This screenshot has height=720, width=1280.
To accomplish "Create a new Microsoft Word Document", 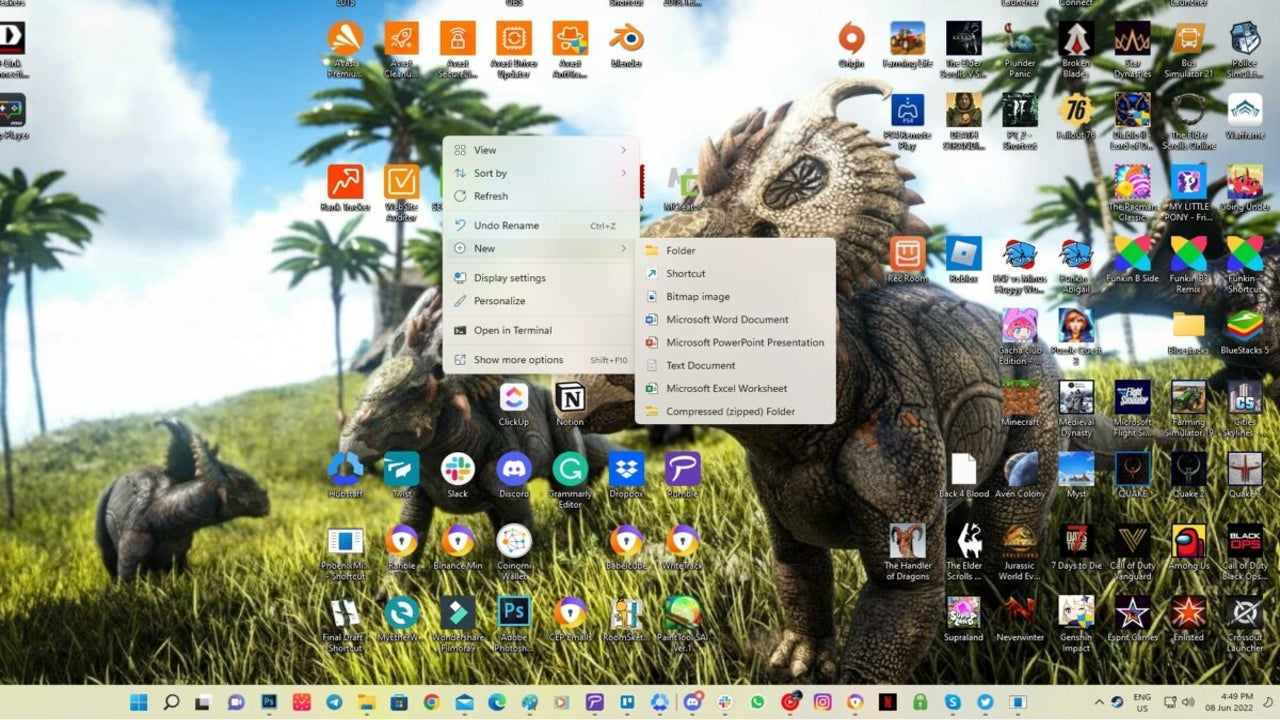I will point(727,320).
